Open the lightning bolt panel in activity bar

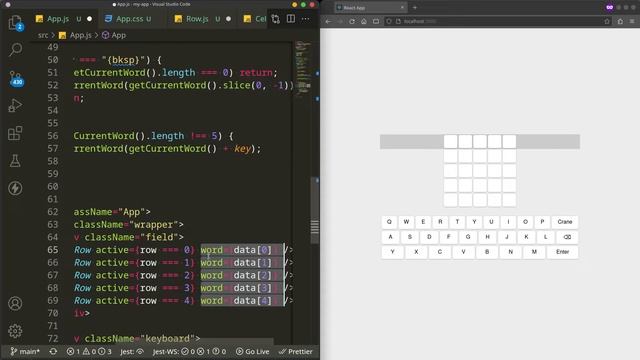[x=16, y=188]
